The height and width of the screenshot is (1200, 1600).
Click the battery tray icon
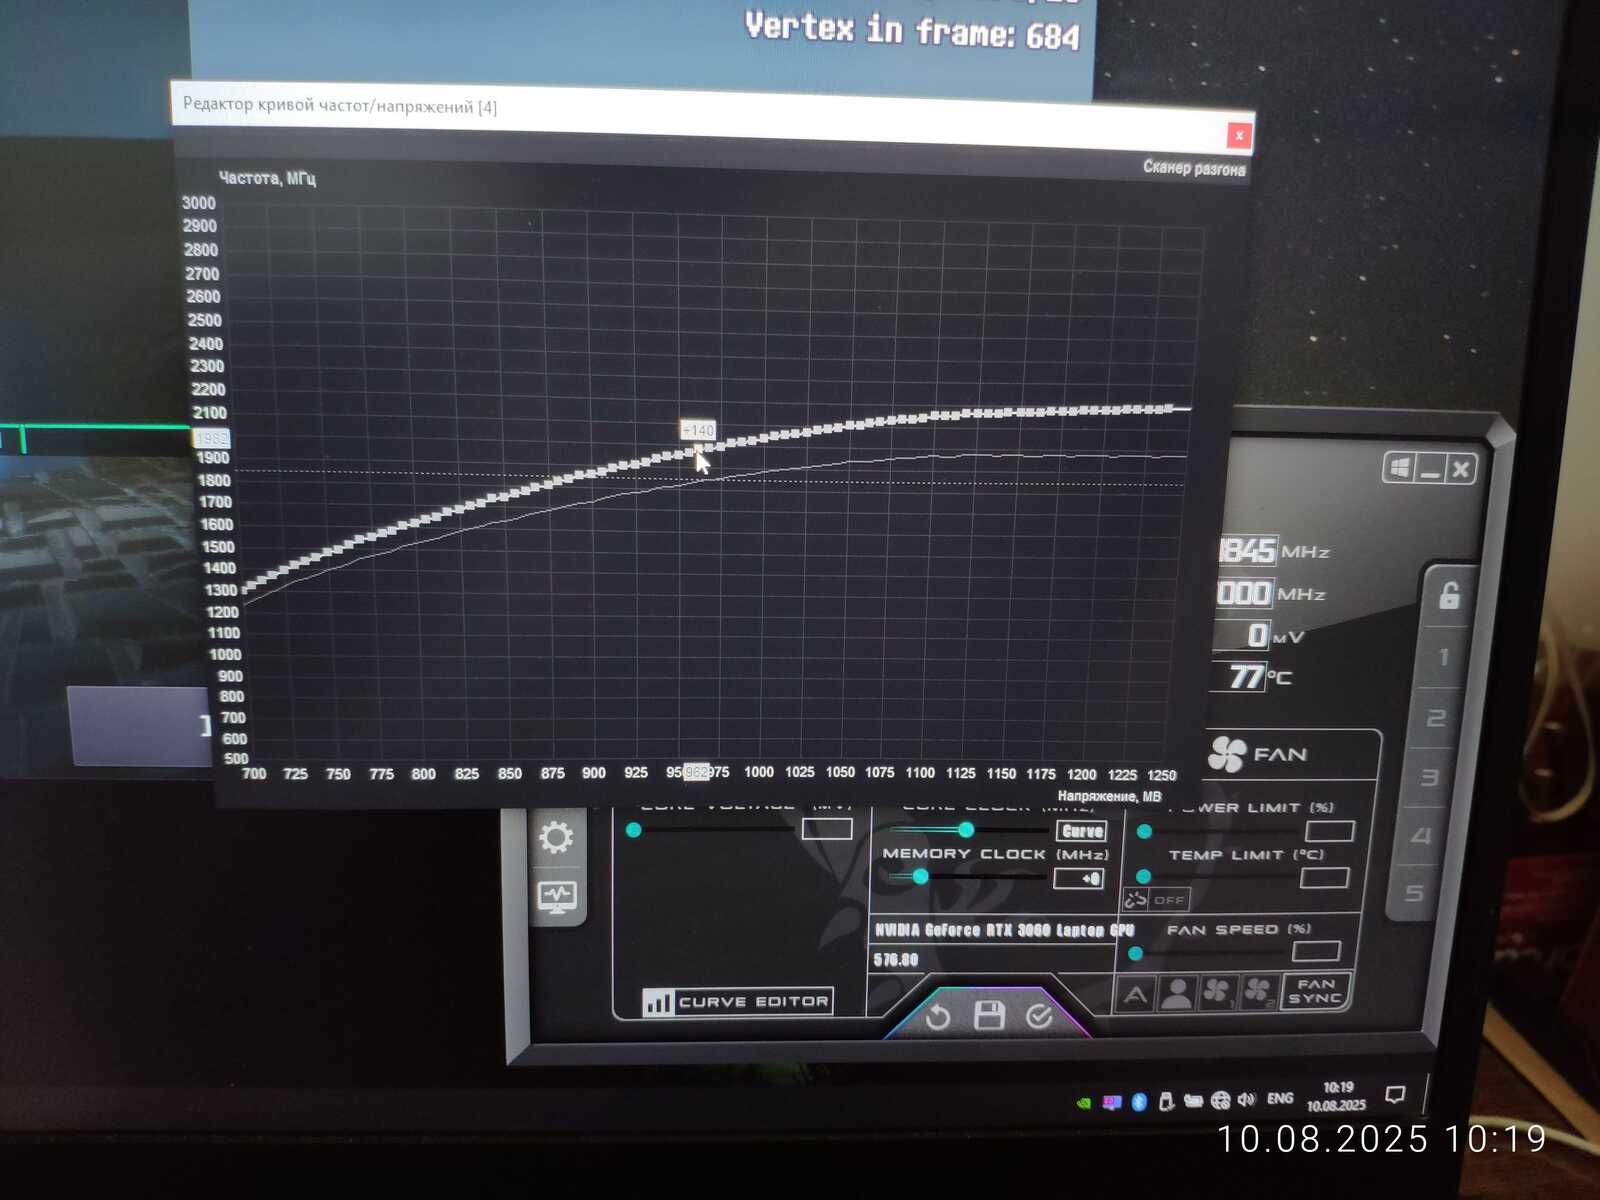click(1193, 1101)
